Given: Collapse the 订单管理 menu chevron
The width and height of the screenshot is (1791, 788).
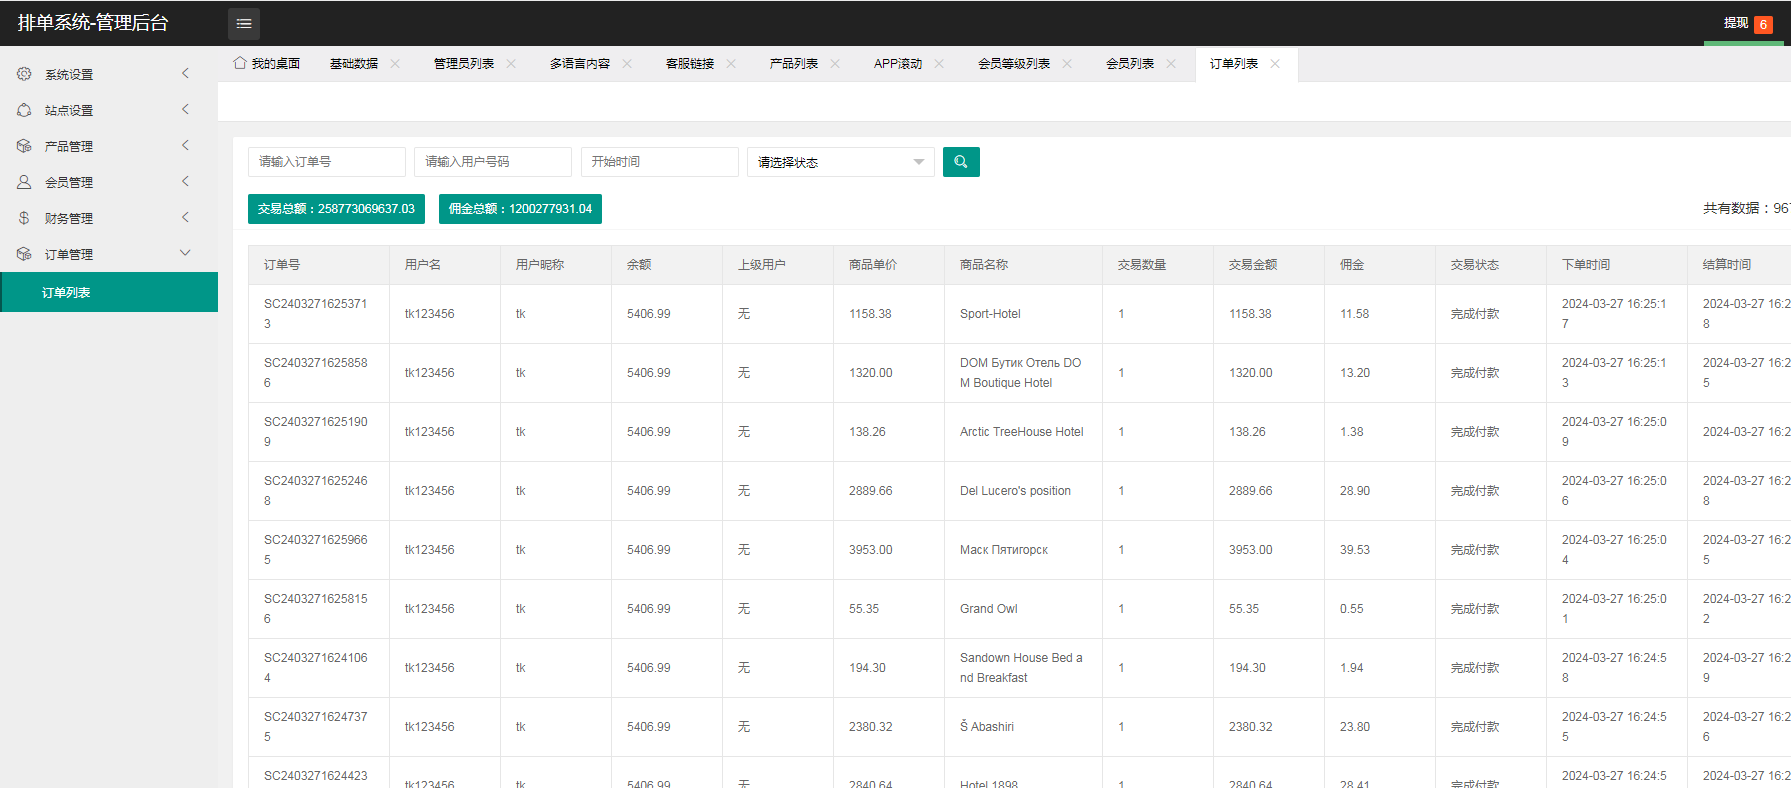Looking at the screenshot, I should [x=185, y=253].
